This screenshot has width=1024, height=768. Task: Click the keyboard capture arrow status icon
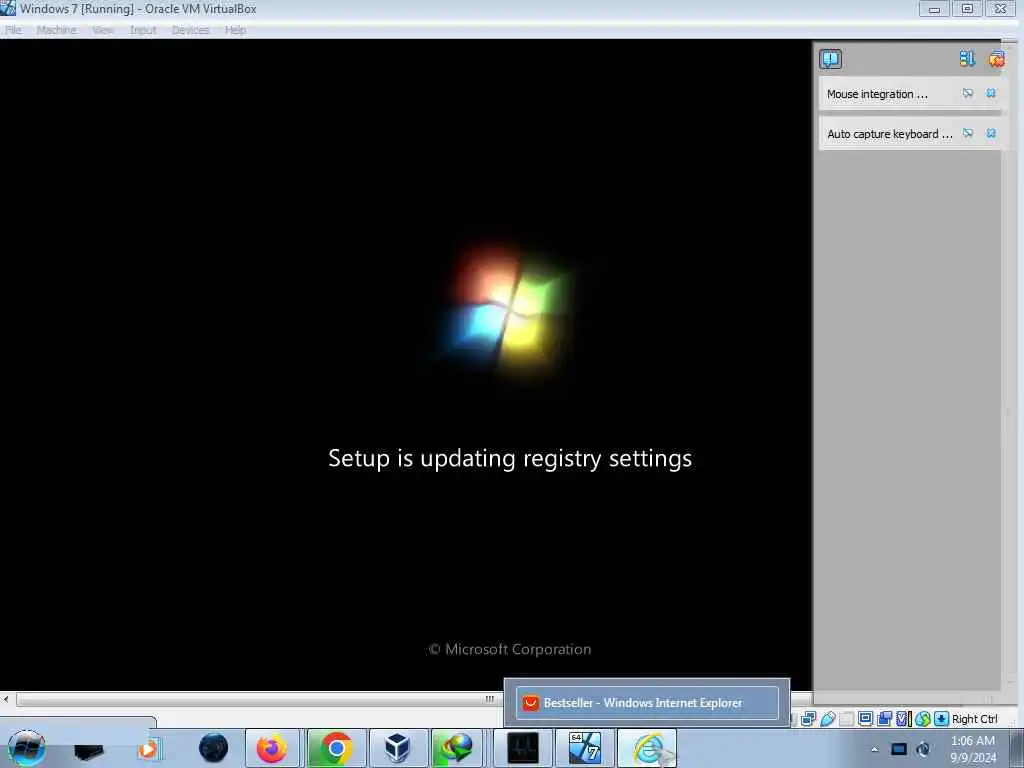pos(941,719)
